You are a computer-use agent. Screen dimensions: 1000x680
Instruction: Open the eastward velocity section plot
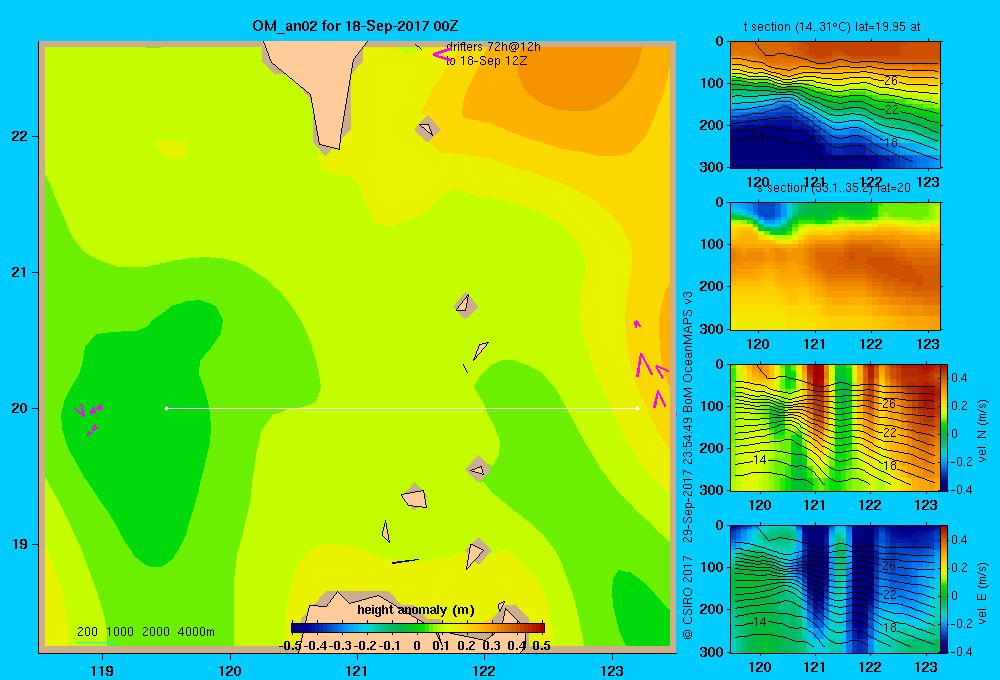pos(835,589)
